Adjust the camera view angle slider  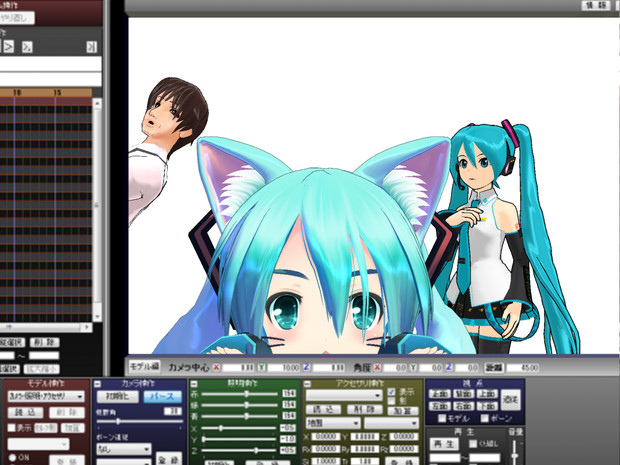click(x=140, y=422)
